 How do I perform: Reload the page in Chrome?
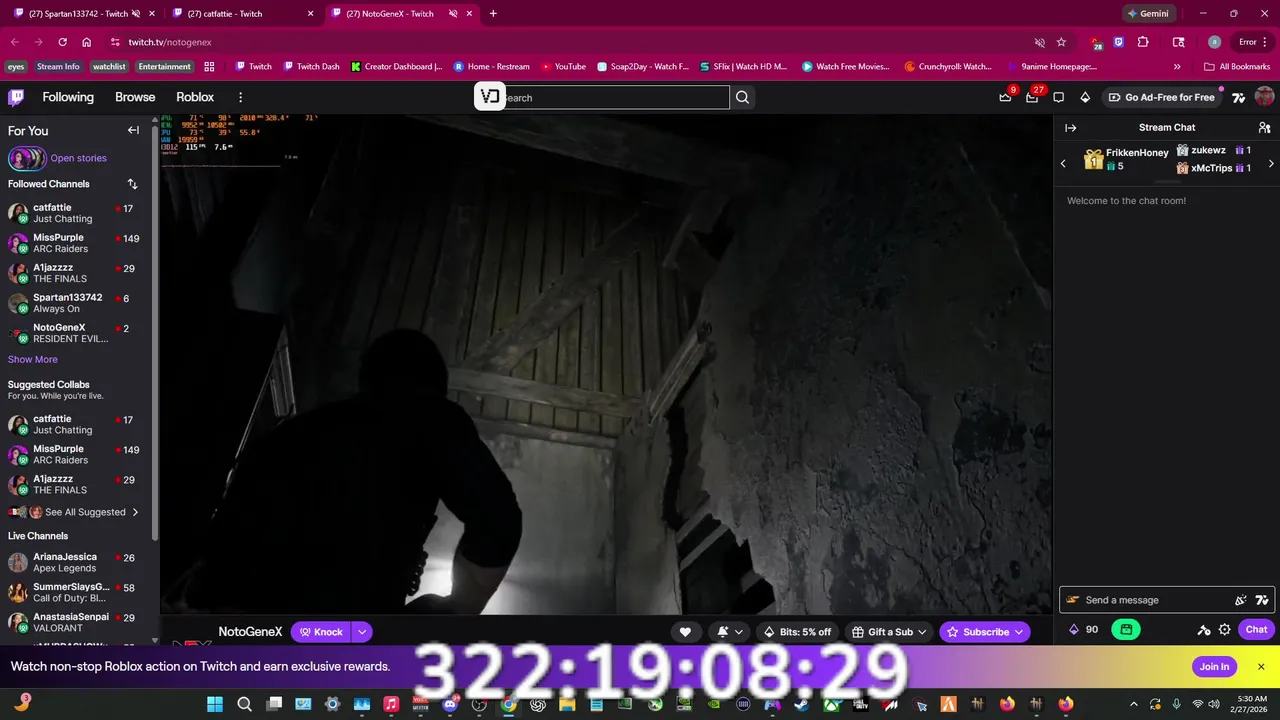[62, 42]
